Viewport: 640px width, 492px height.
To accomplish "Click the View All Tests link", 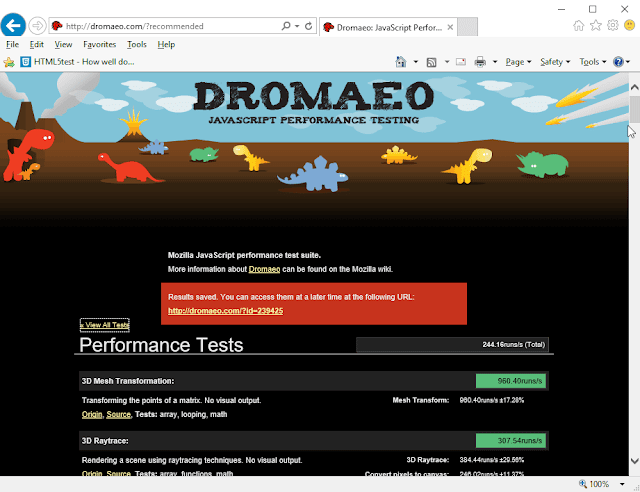I will pyautogui.click(x=104, y=325).
